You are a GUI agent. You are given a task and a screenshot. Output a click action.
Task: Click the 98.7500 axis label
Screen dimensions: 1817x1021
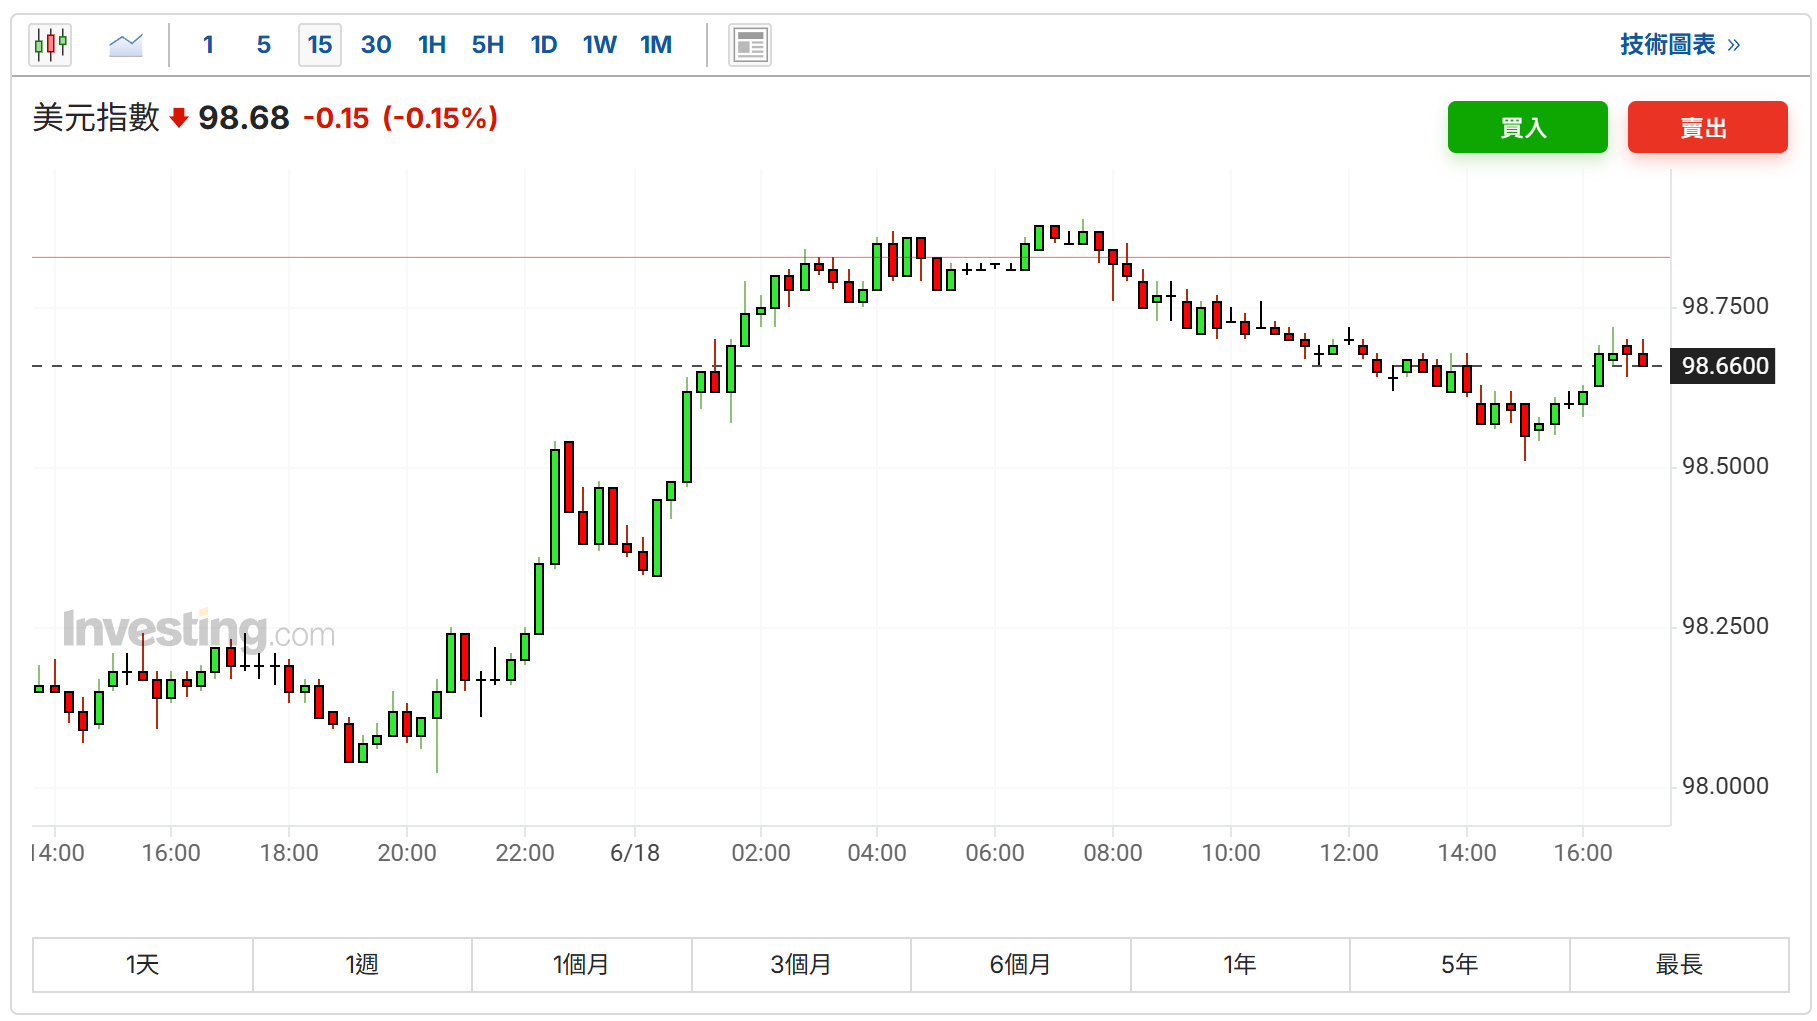click(x=1725, y=306)
